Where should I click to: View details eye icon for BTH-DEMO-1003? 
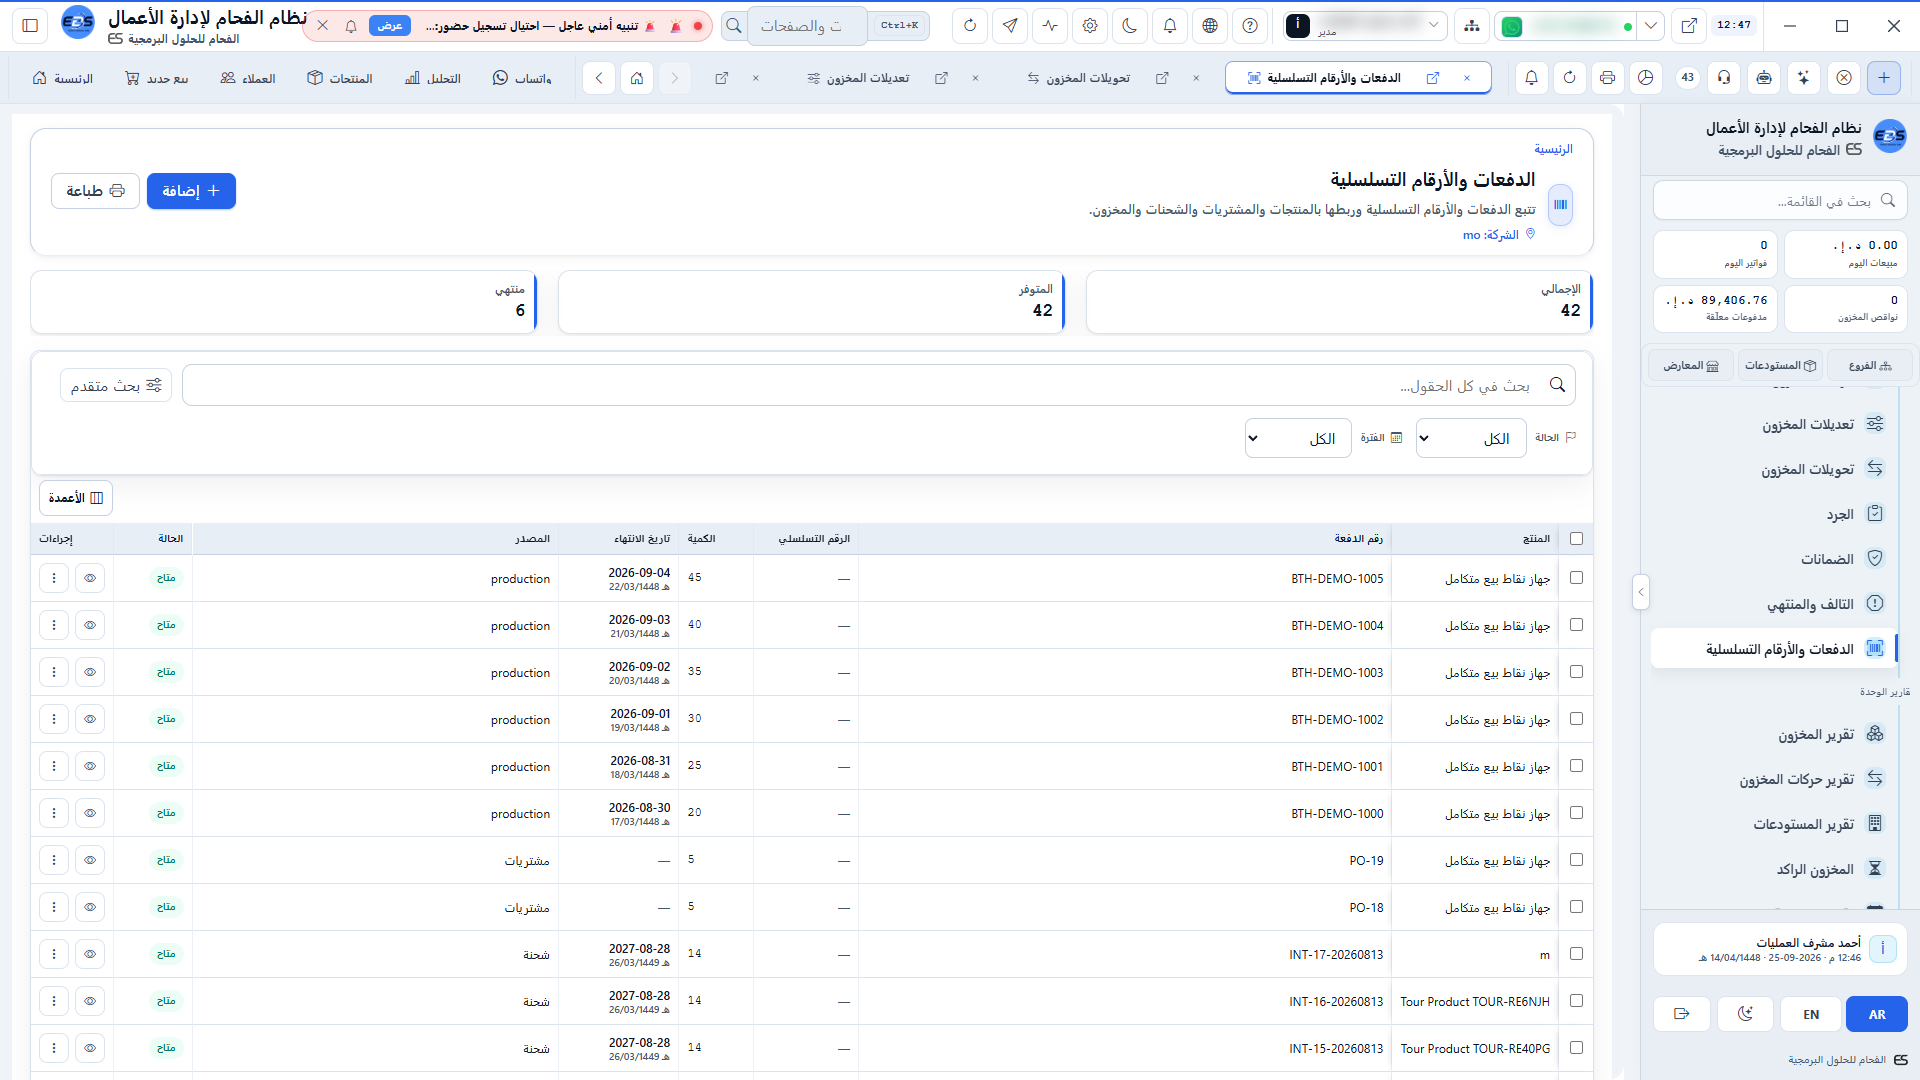(90, 672)
